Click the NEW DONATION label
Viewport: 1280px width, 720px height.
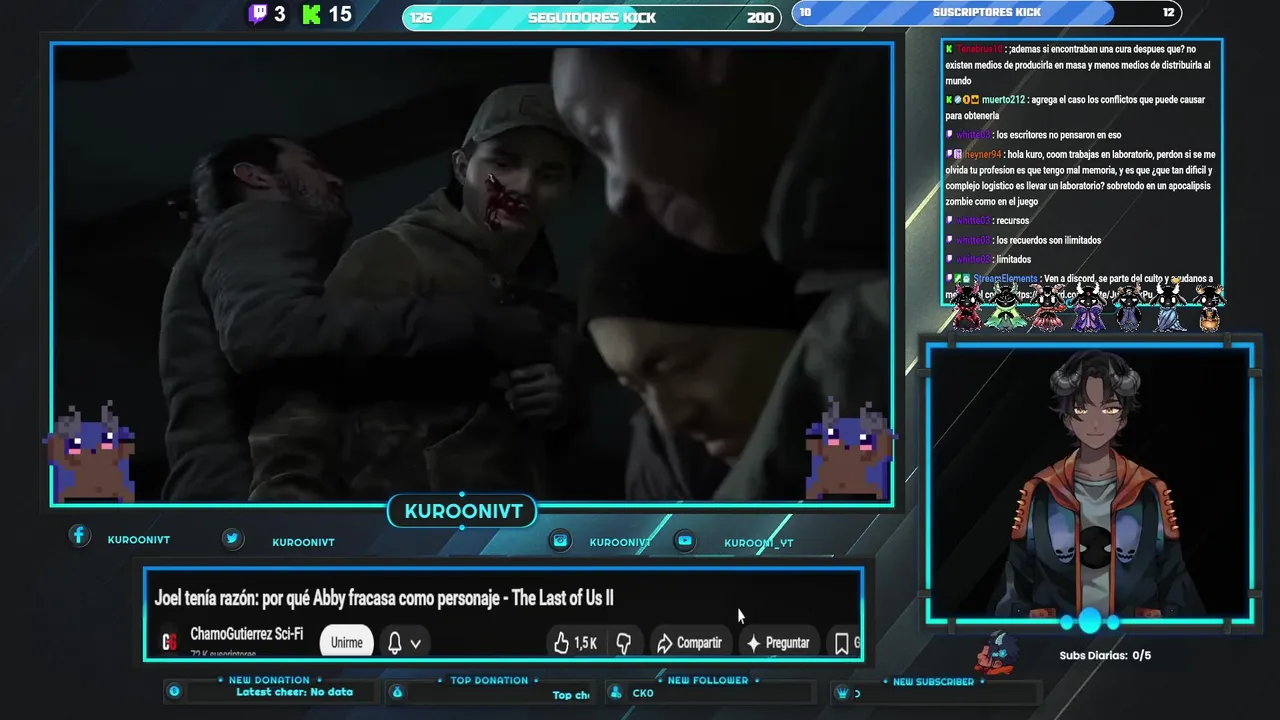coord(268,680)
